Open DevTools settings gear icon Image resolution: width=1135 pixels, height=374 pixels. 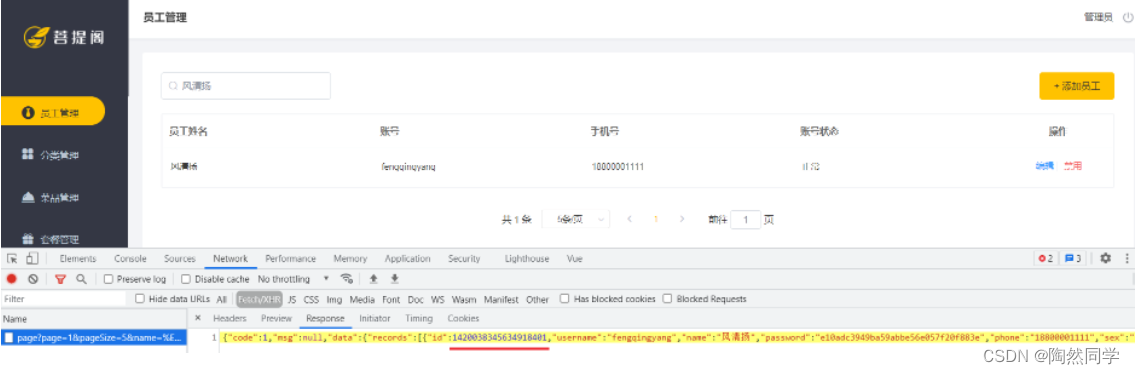[1105, 258]
